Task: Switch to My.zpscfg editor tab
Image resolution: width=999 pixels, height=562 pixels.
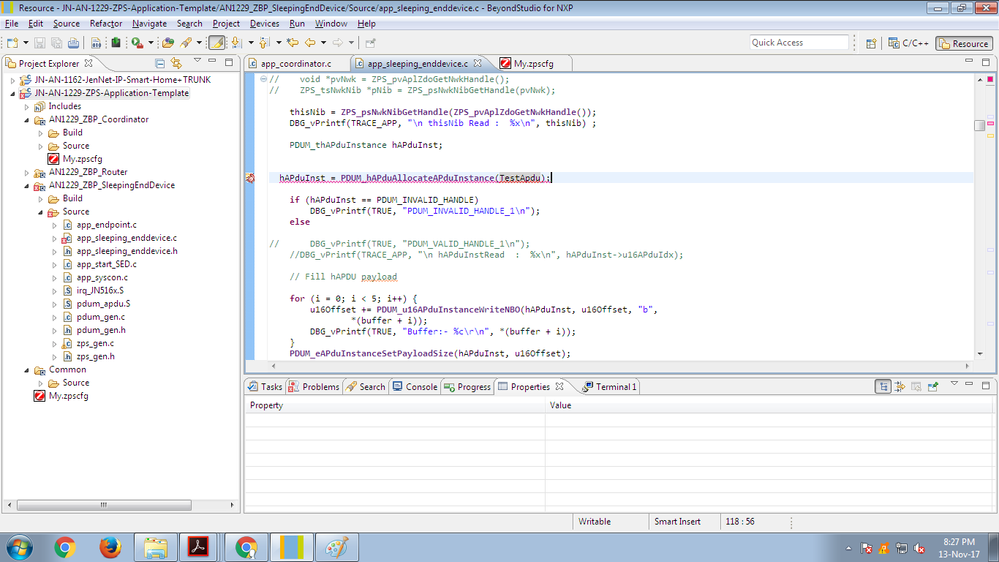Action: [534, 64]
